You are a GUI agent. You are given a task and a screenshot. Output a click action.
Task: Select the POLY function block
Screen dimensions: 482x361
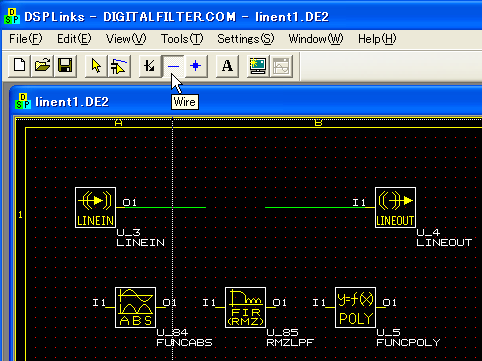[355, 307]
